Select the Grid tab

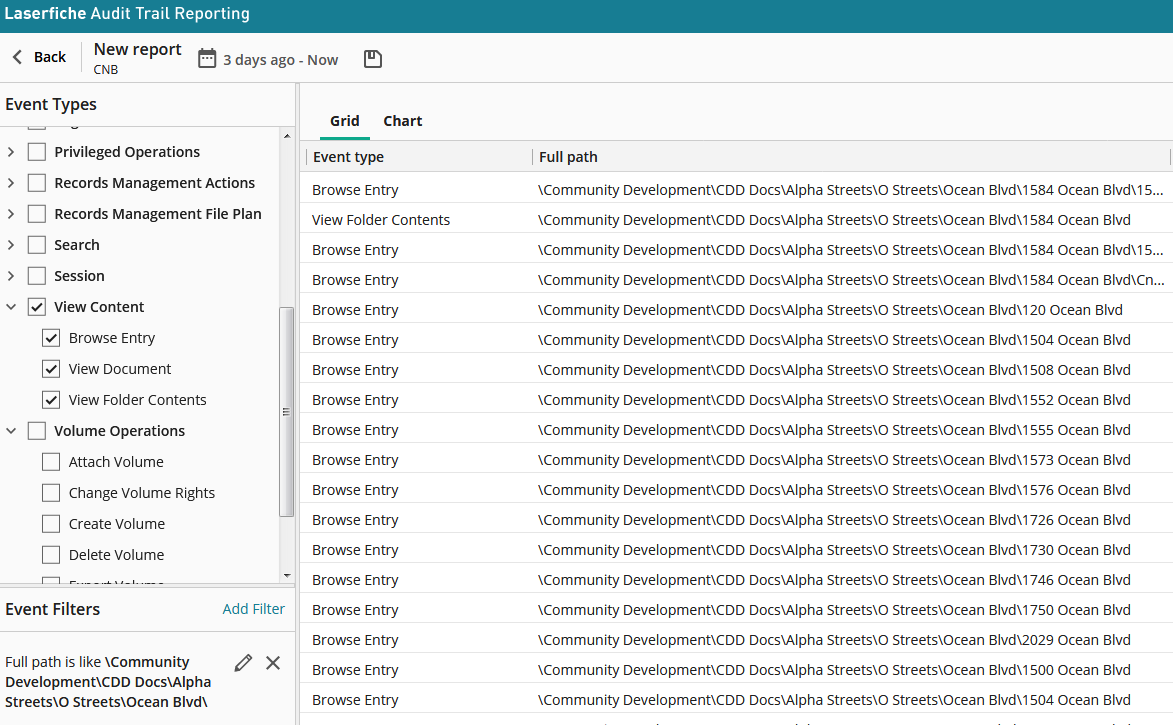tap(344, 121)
